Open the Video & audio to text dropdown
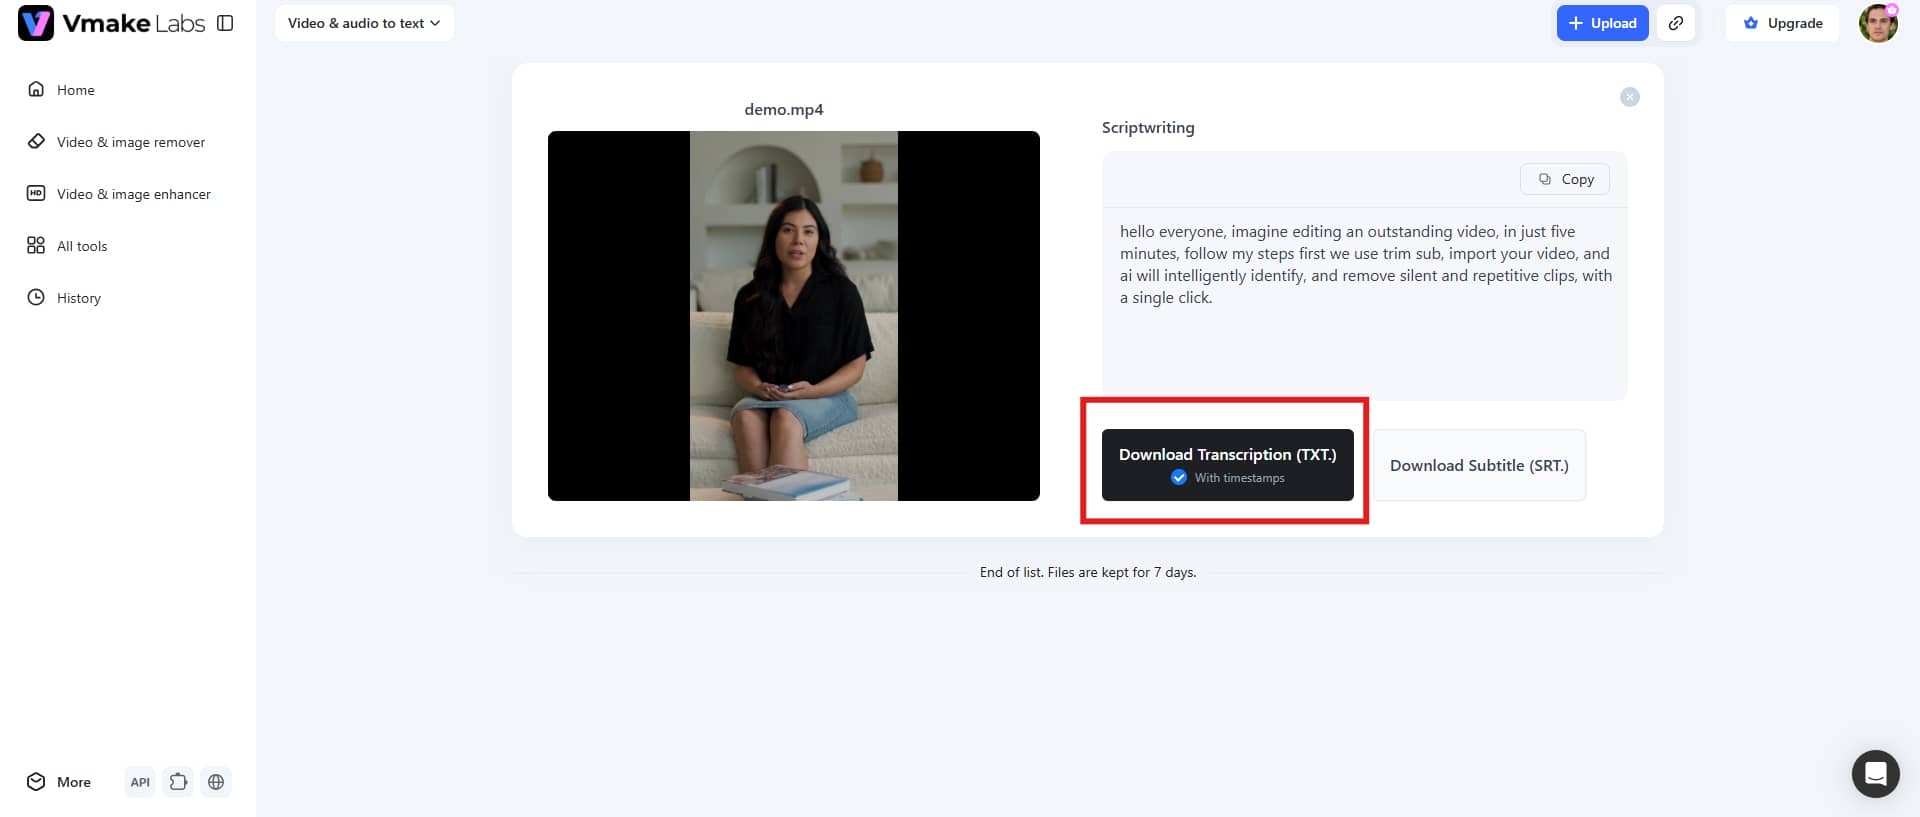This screenshot has width=1920, height=817. [364, 23]
